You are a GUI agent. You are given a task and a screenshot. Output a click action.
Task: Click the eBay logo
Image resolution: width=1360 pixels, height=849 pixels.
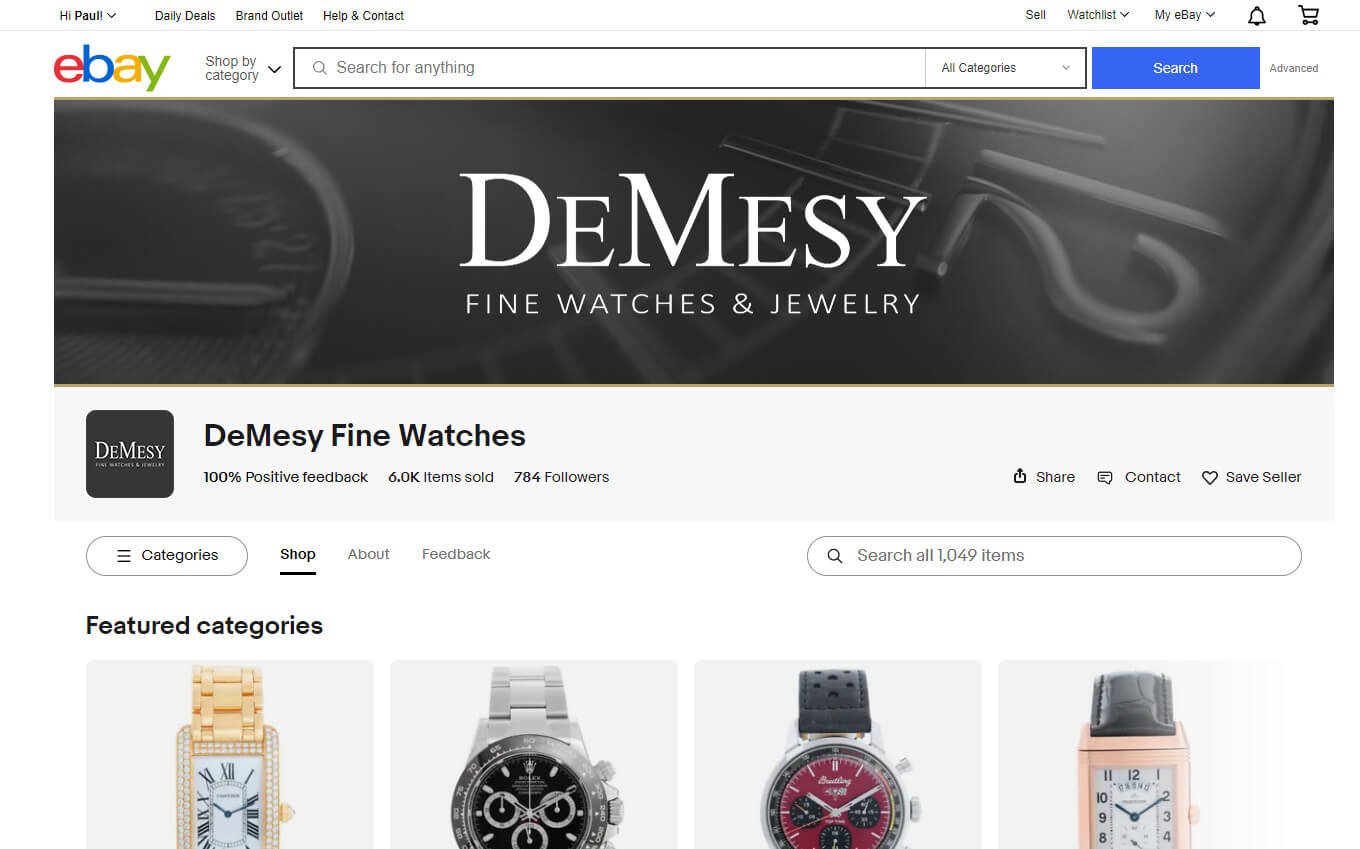click(112, 67)
